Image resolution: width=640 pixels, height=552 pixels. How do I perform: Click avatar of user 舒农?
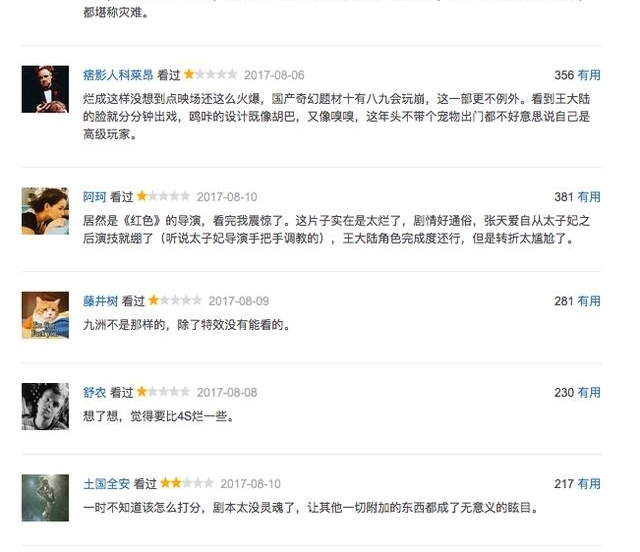tap(45, 406)
